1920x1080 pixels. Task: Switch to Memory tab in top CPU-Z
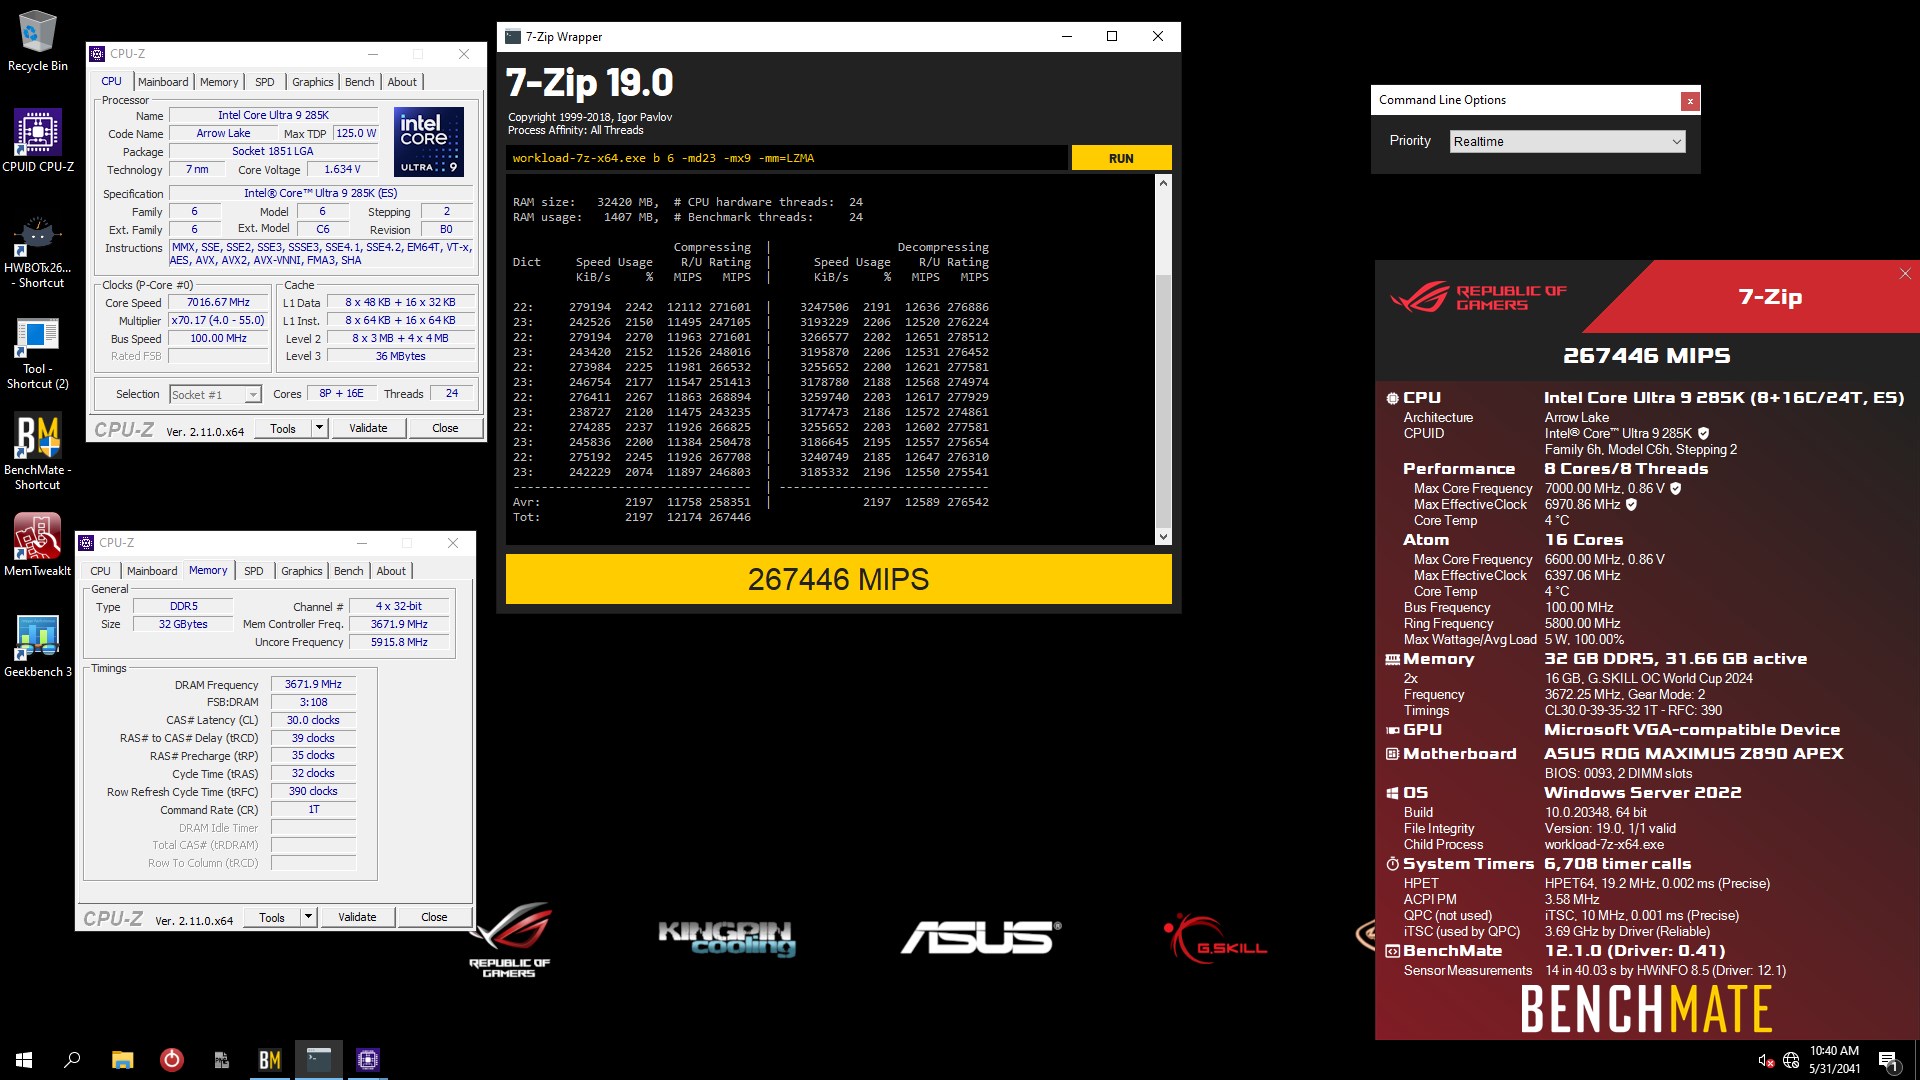click(x=219, y=82)
